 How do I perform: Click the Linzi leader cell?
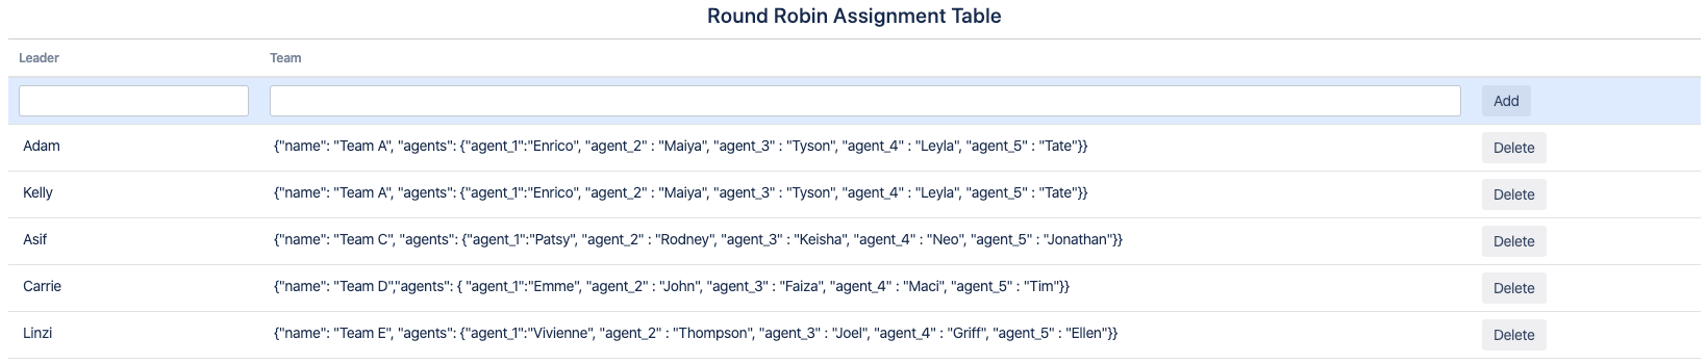point(37,334)
